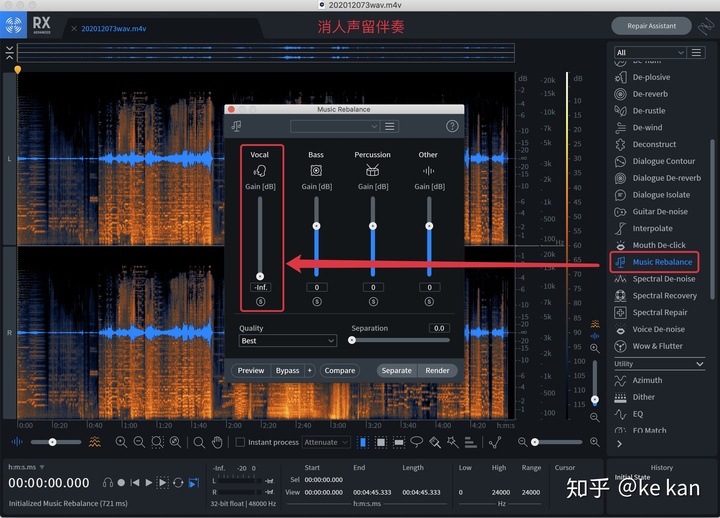Open the Spectral Repair module
The image size is (720, 518).
pyautogui.click(x=651, y=312)
